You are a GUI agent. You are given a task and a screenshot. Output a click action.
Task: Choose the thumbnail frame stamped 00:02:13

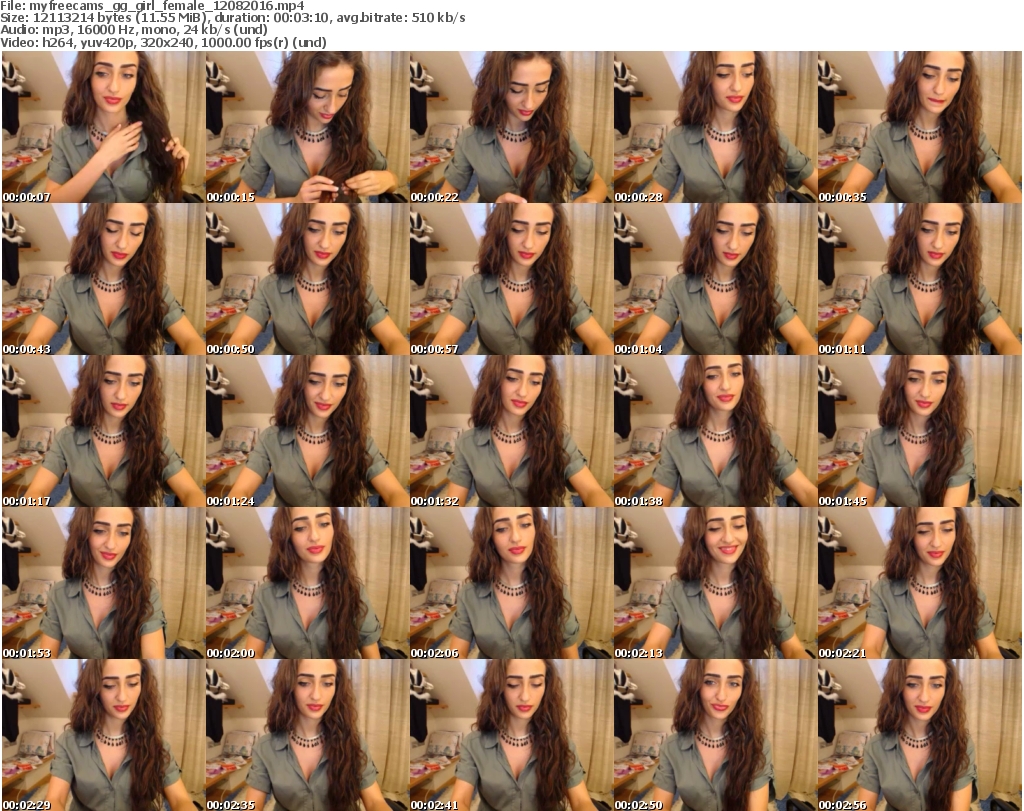point(715,583)
